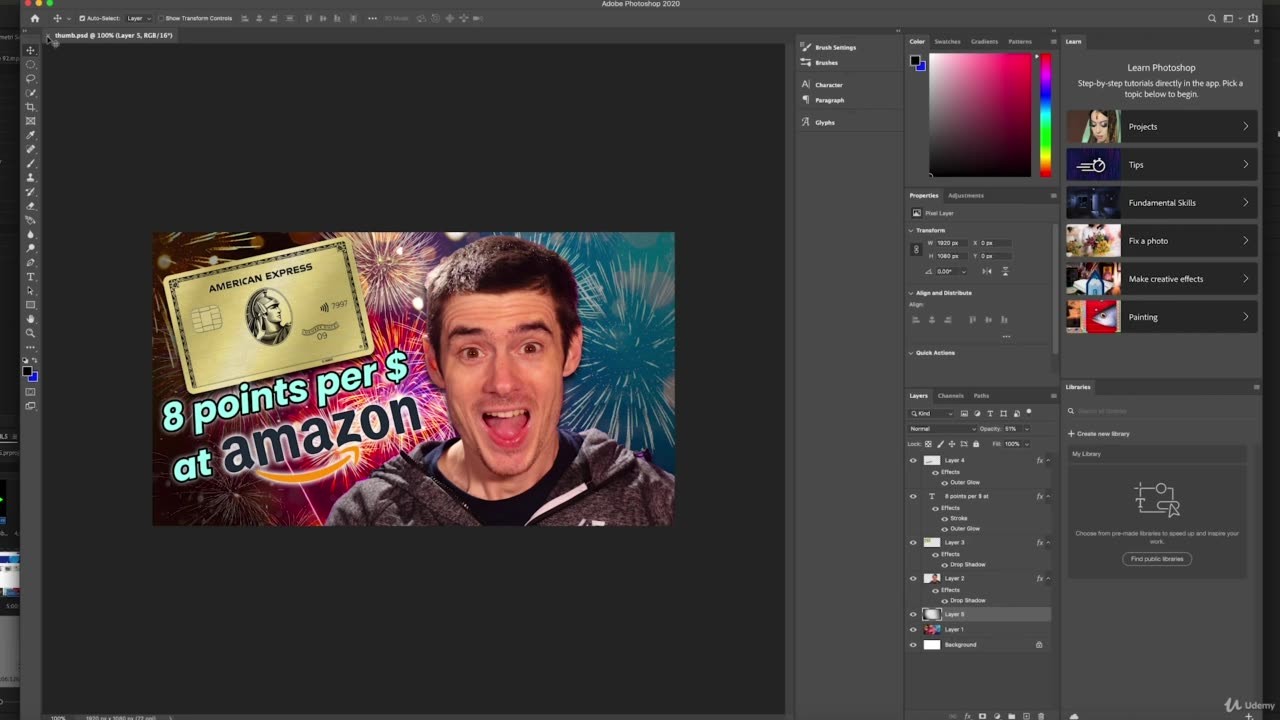Enable Show Transform Controls checkbox
This screenshot has width=1280, height=720.
click(x=160, y=18)
